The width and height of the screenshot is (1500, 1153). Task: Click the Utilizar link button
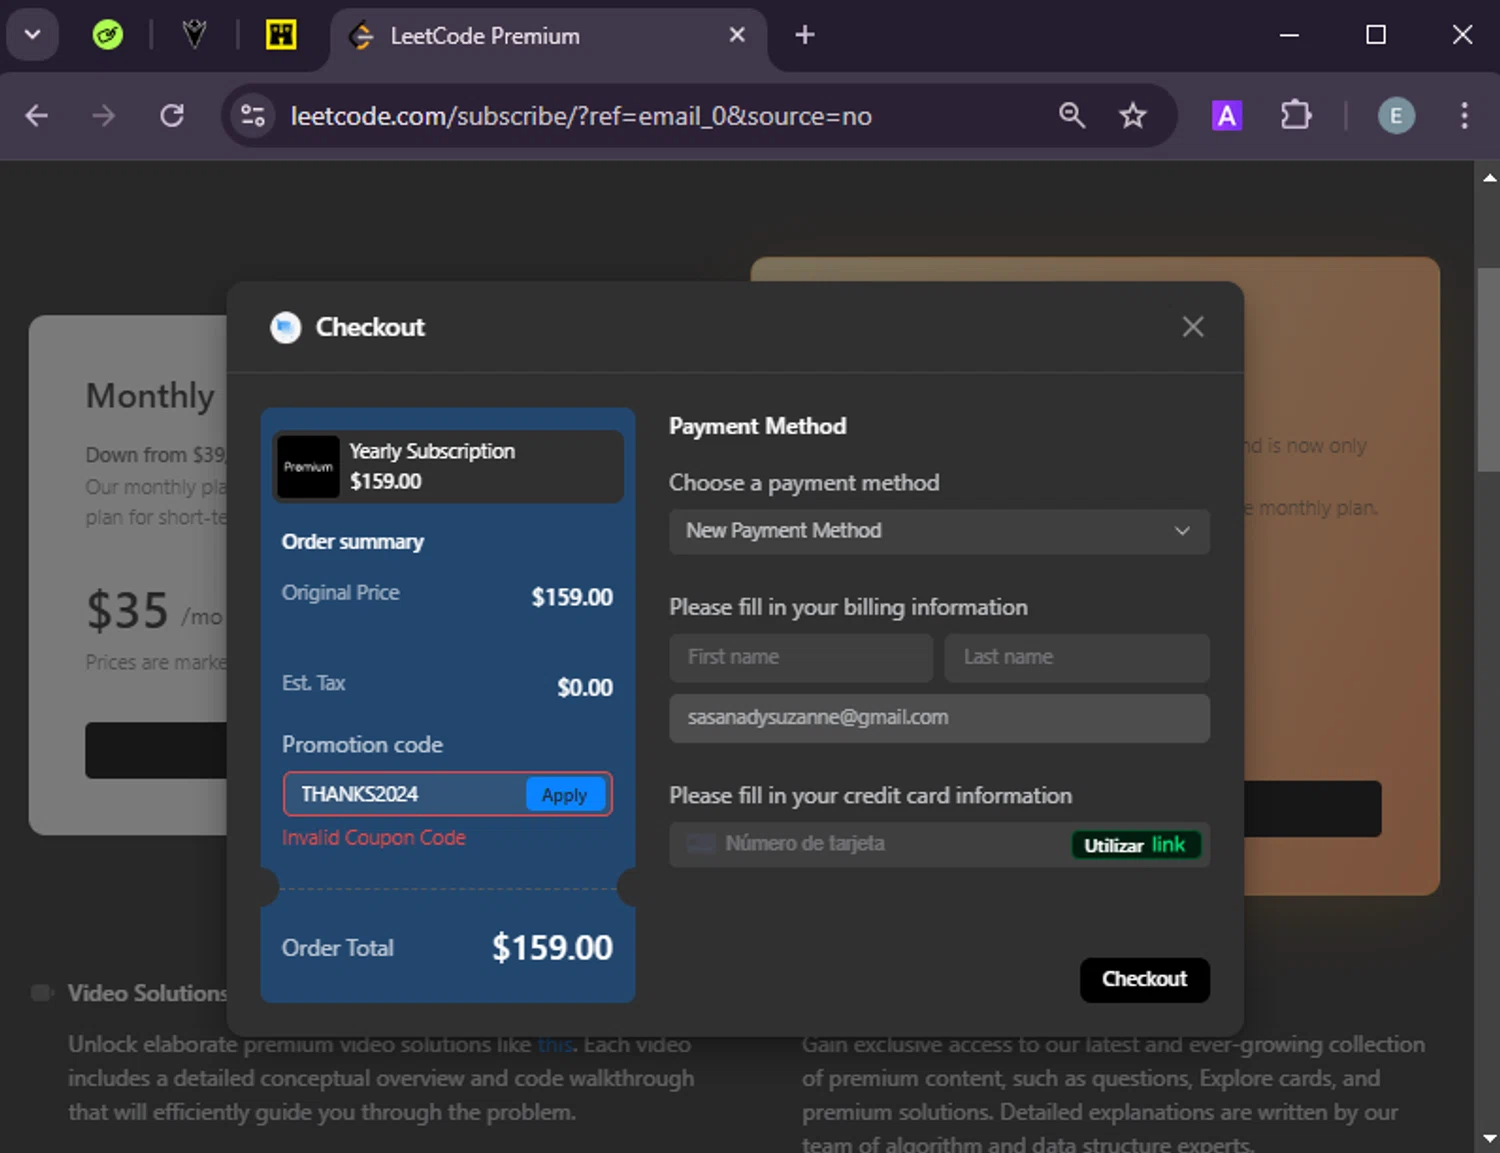[x=1135, y=845]
